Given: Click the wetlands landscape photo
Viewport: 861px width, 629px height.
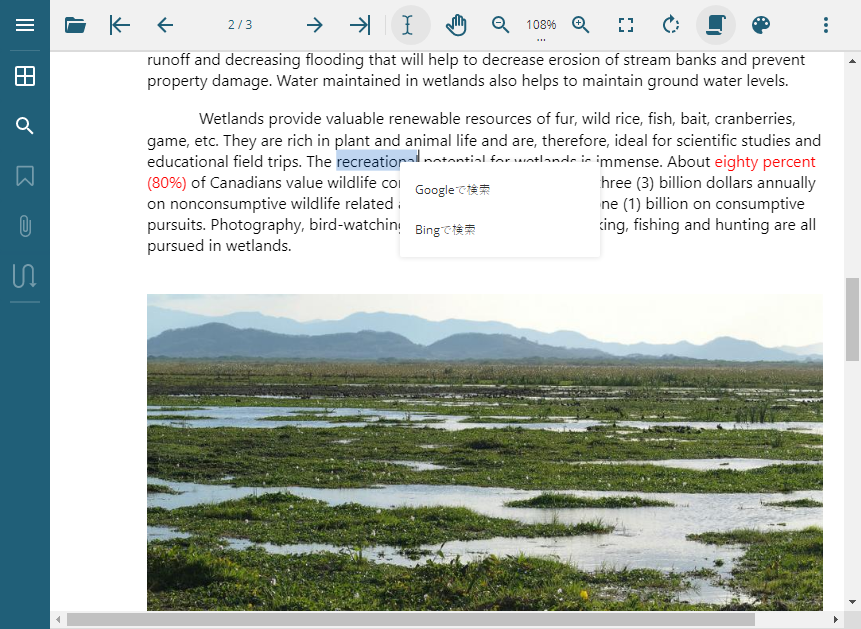Looking at the screenshot, I should point(485,453).
